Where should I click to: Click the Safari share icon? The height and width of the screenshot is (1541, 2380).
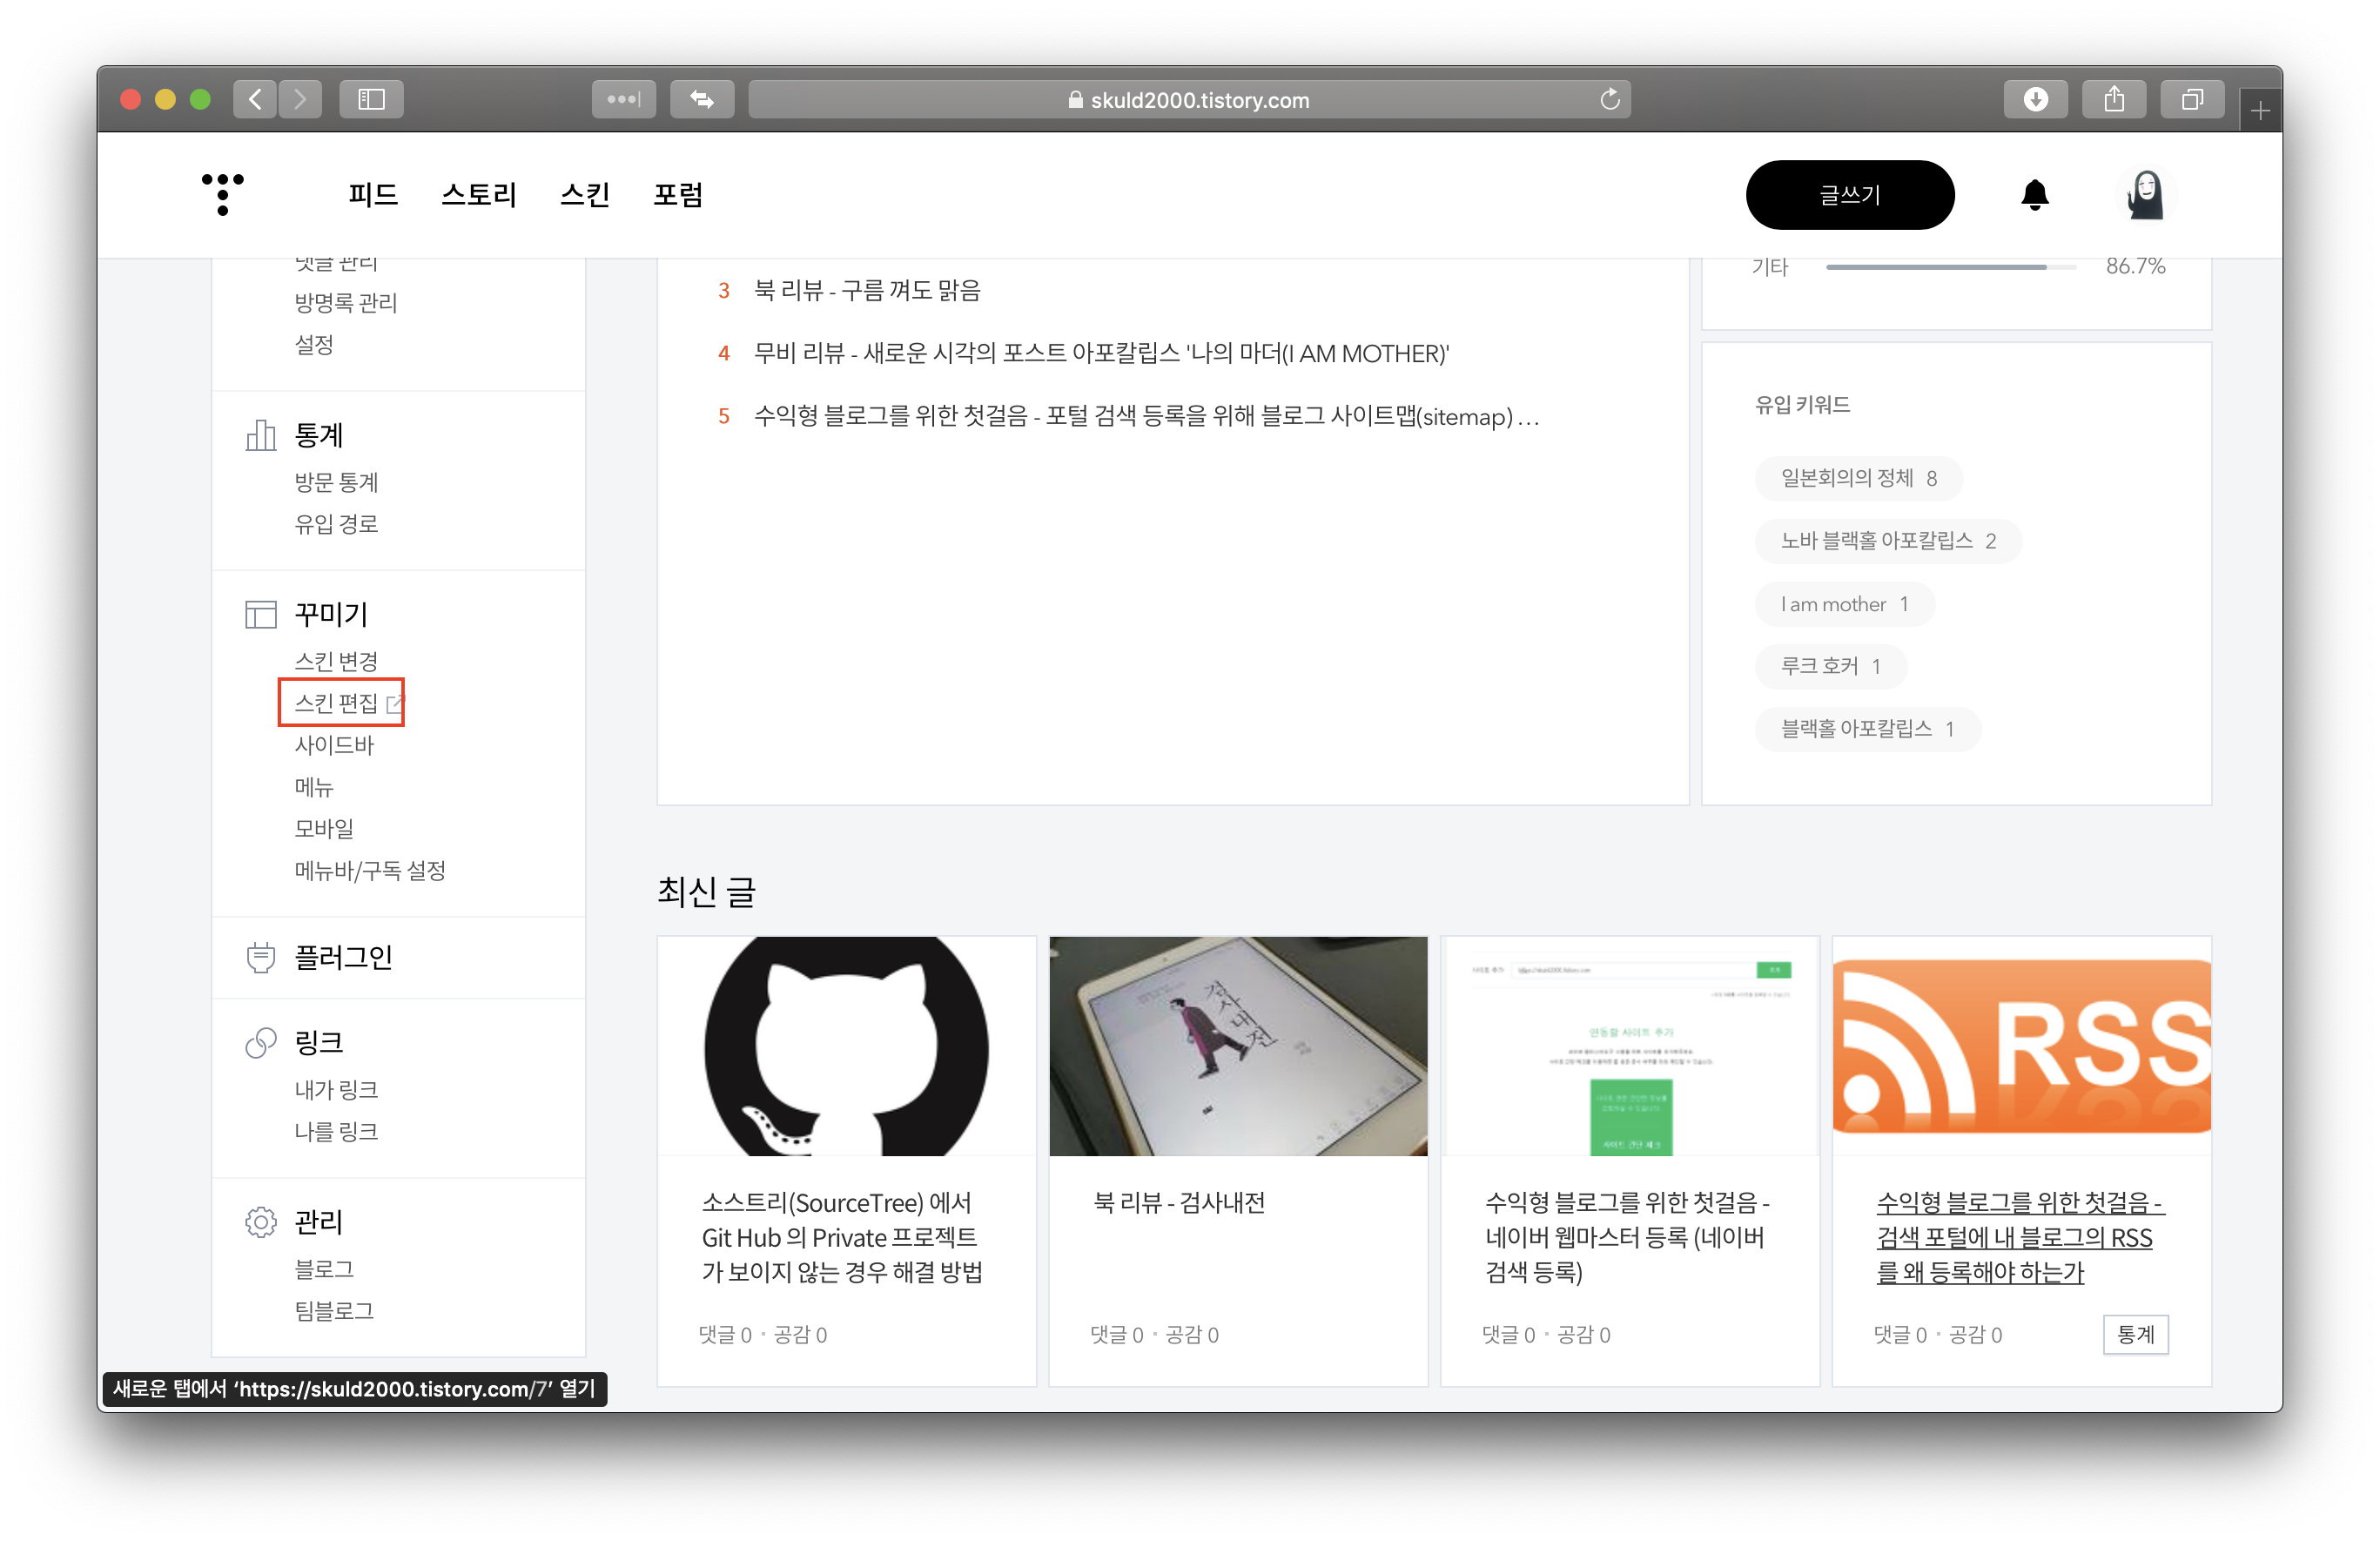[2113, 99]
